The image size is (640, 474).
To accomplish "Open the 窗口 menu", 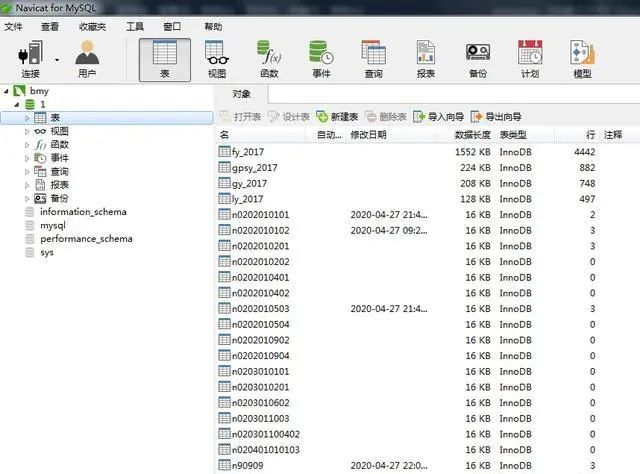I will point(172,27).
